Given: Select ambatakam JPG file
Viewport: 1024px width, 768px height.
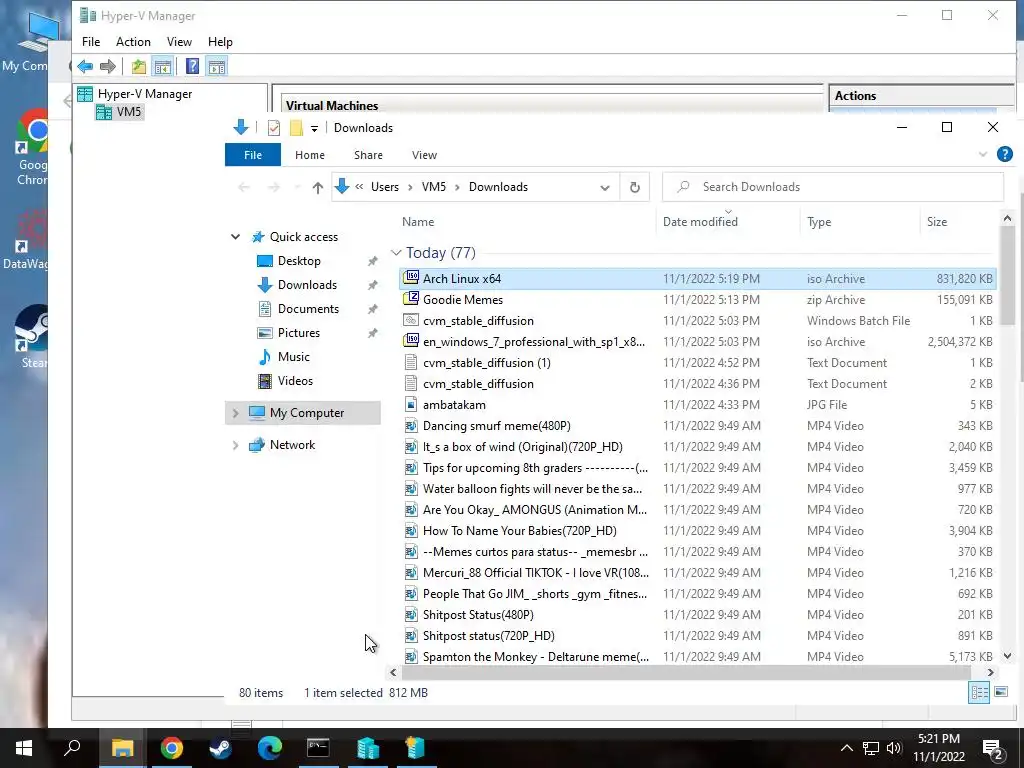Looking at the screenshot, I should point(697,405).
